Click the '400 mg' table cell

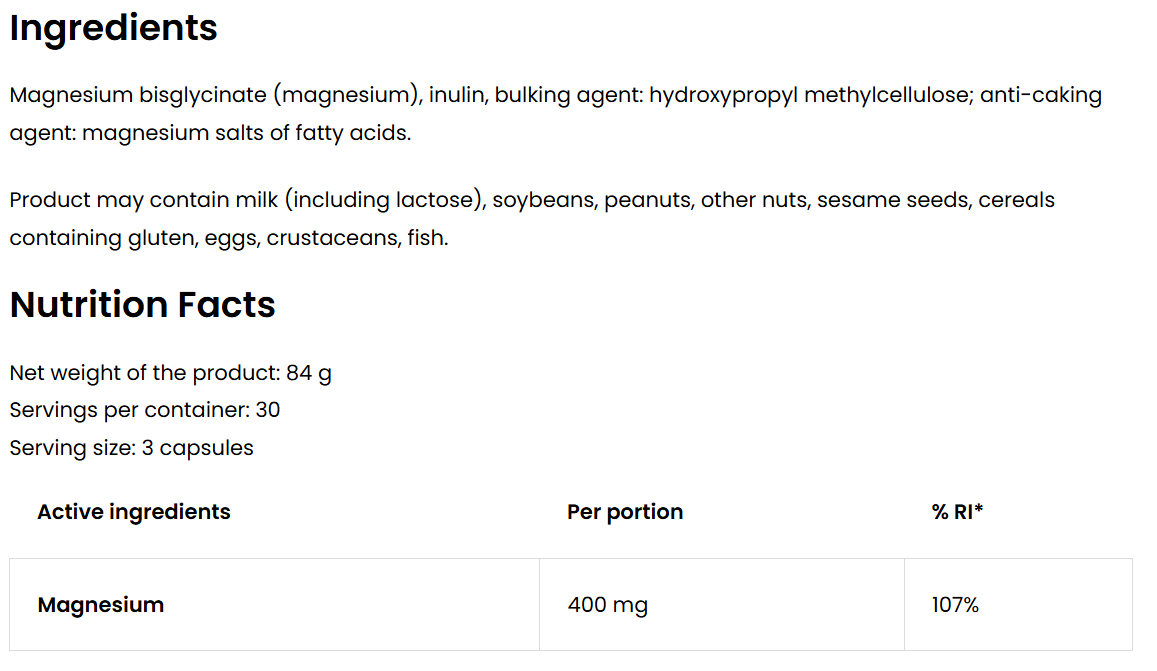pyautogui.click(x=607, y=605)
